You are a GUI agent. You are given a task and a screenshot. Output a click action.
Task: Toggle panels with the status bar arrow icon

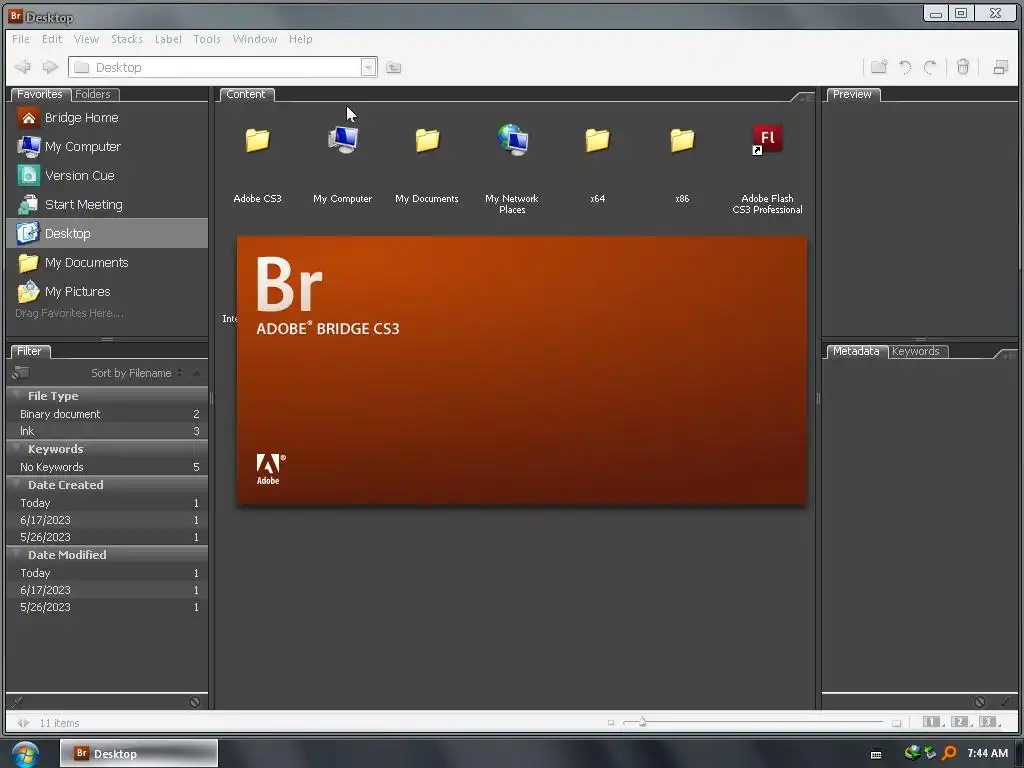(x=24, y=723)
